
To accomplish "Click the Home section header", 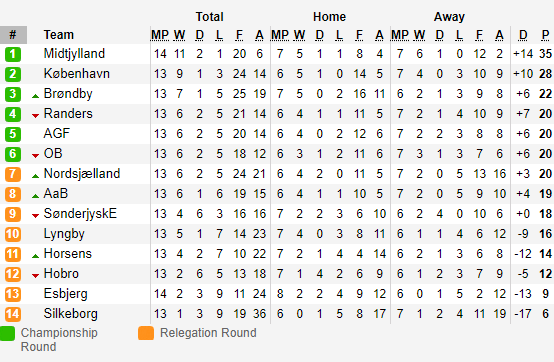I will point(329,17).
